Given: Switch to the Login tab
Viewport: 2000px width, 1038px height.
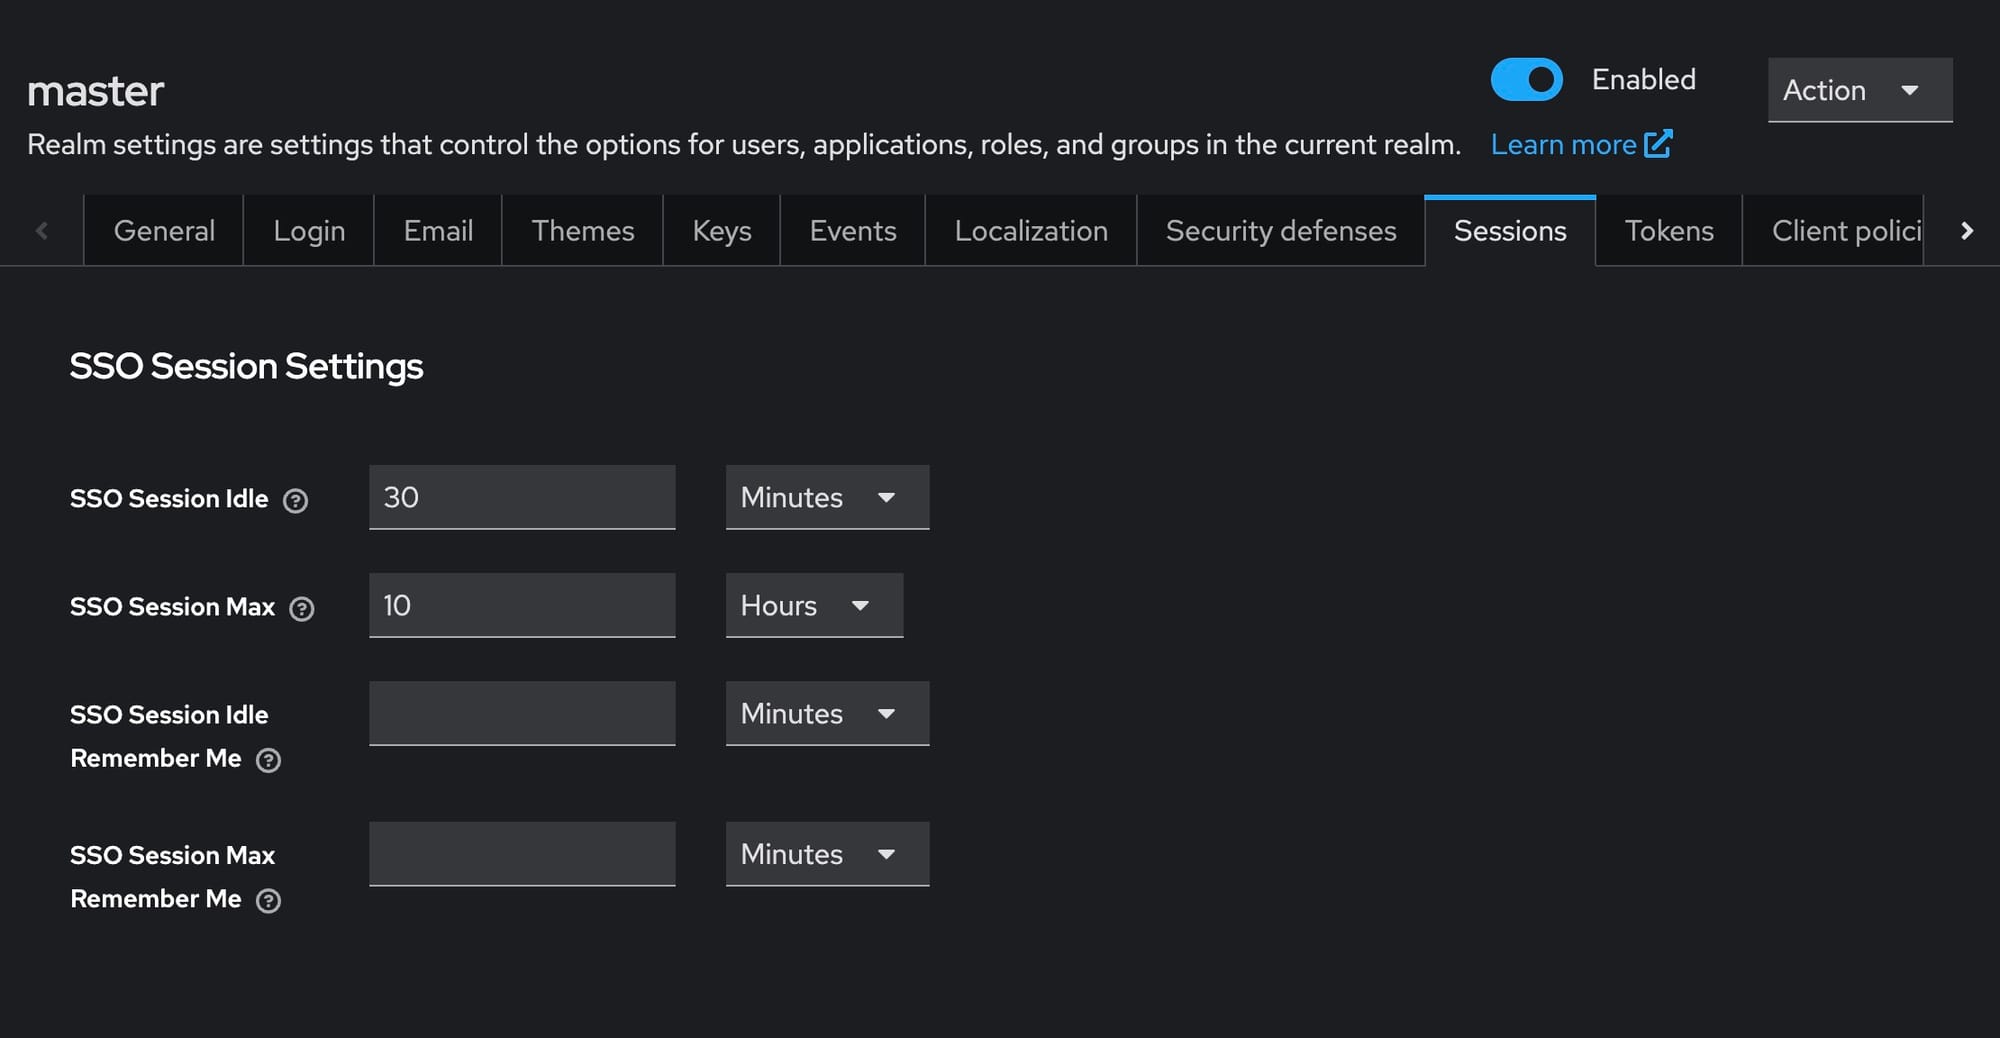Looking at the screenshot, I should [309, 231].
